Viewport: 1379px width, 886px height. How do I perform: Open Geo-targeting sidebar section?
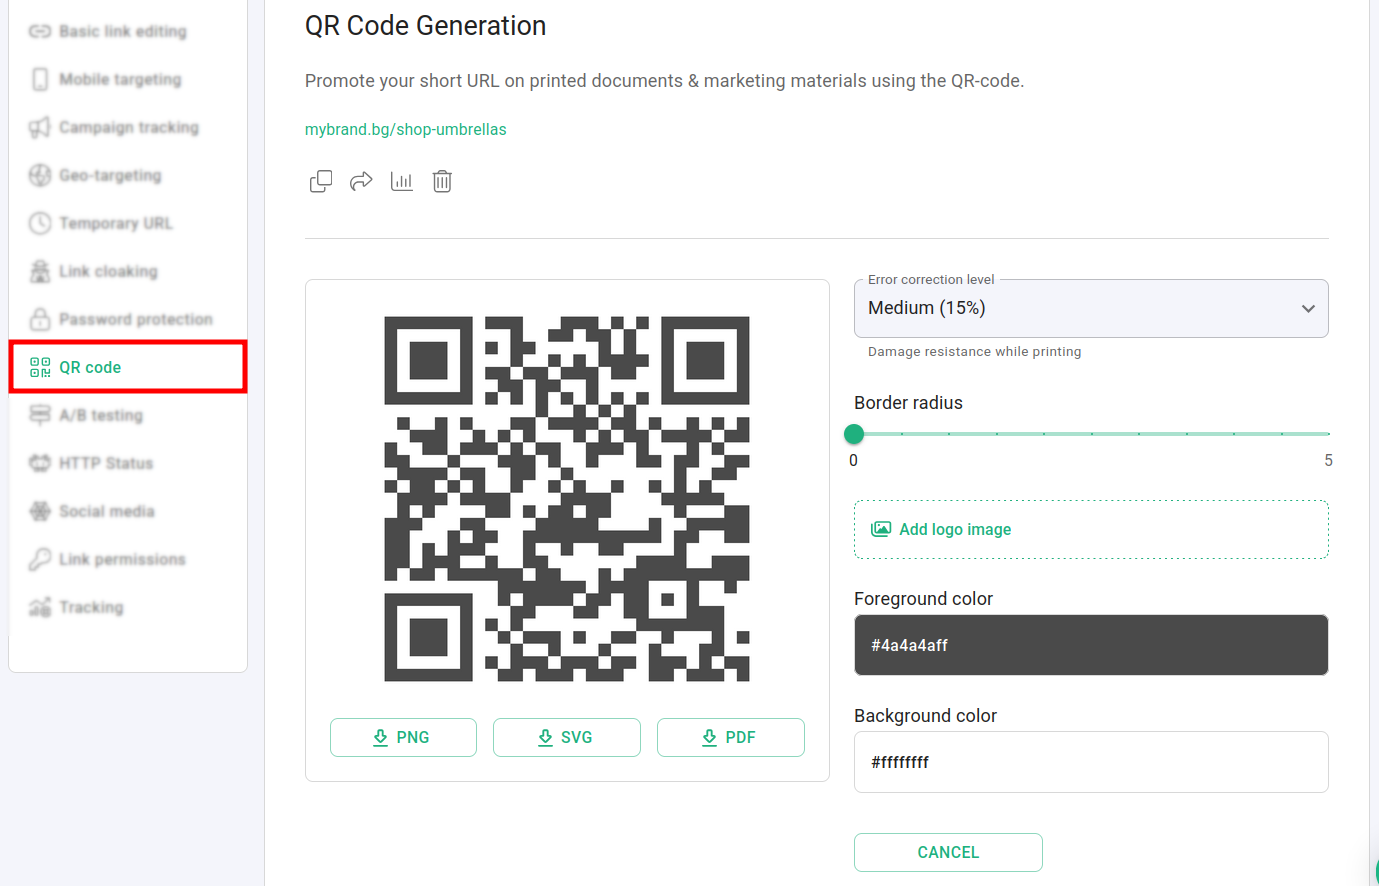[x=109, y=176]
